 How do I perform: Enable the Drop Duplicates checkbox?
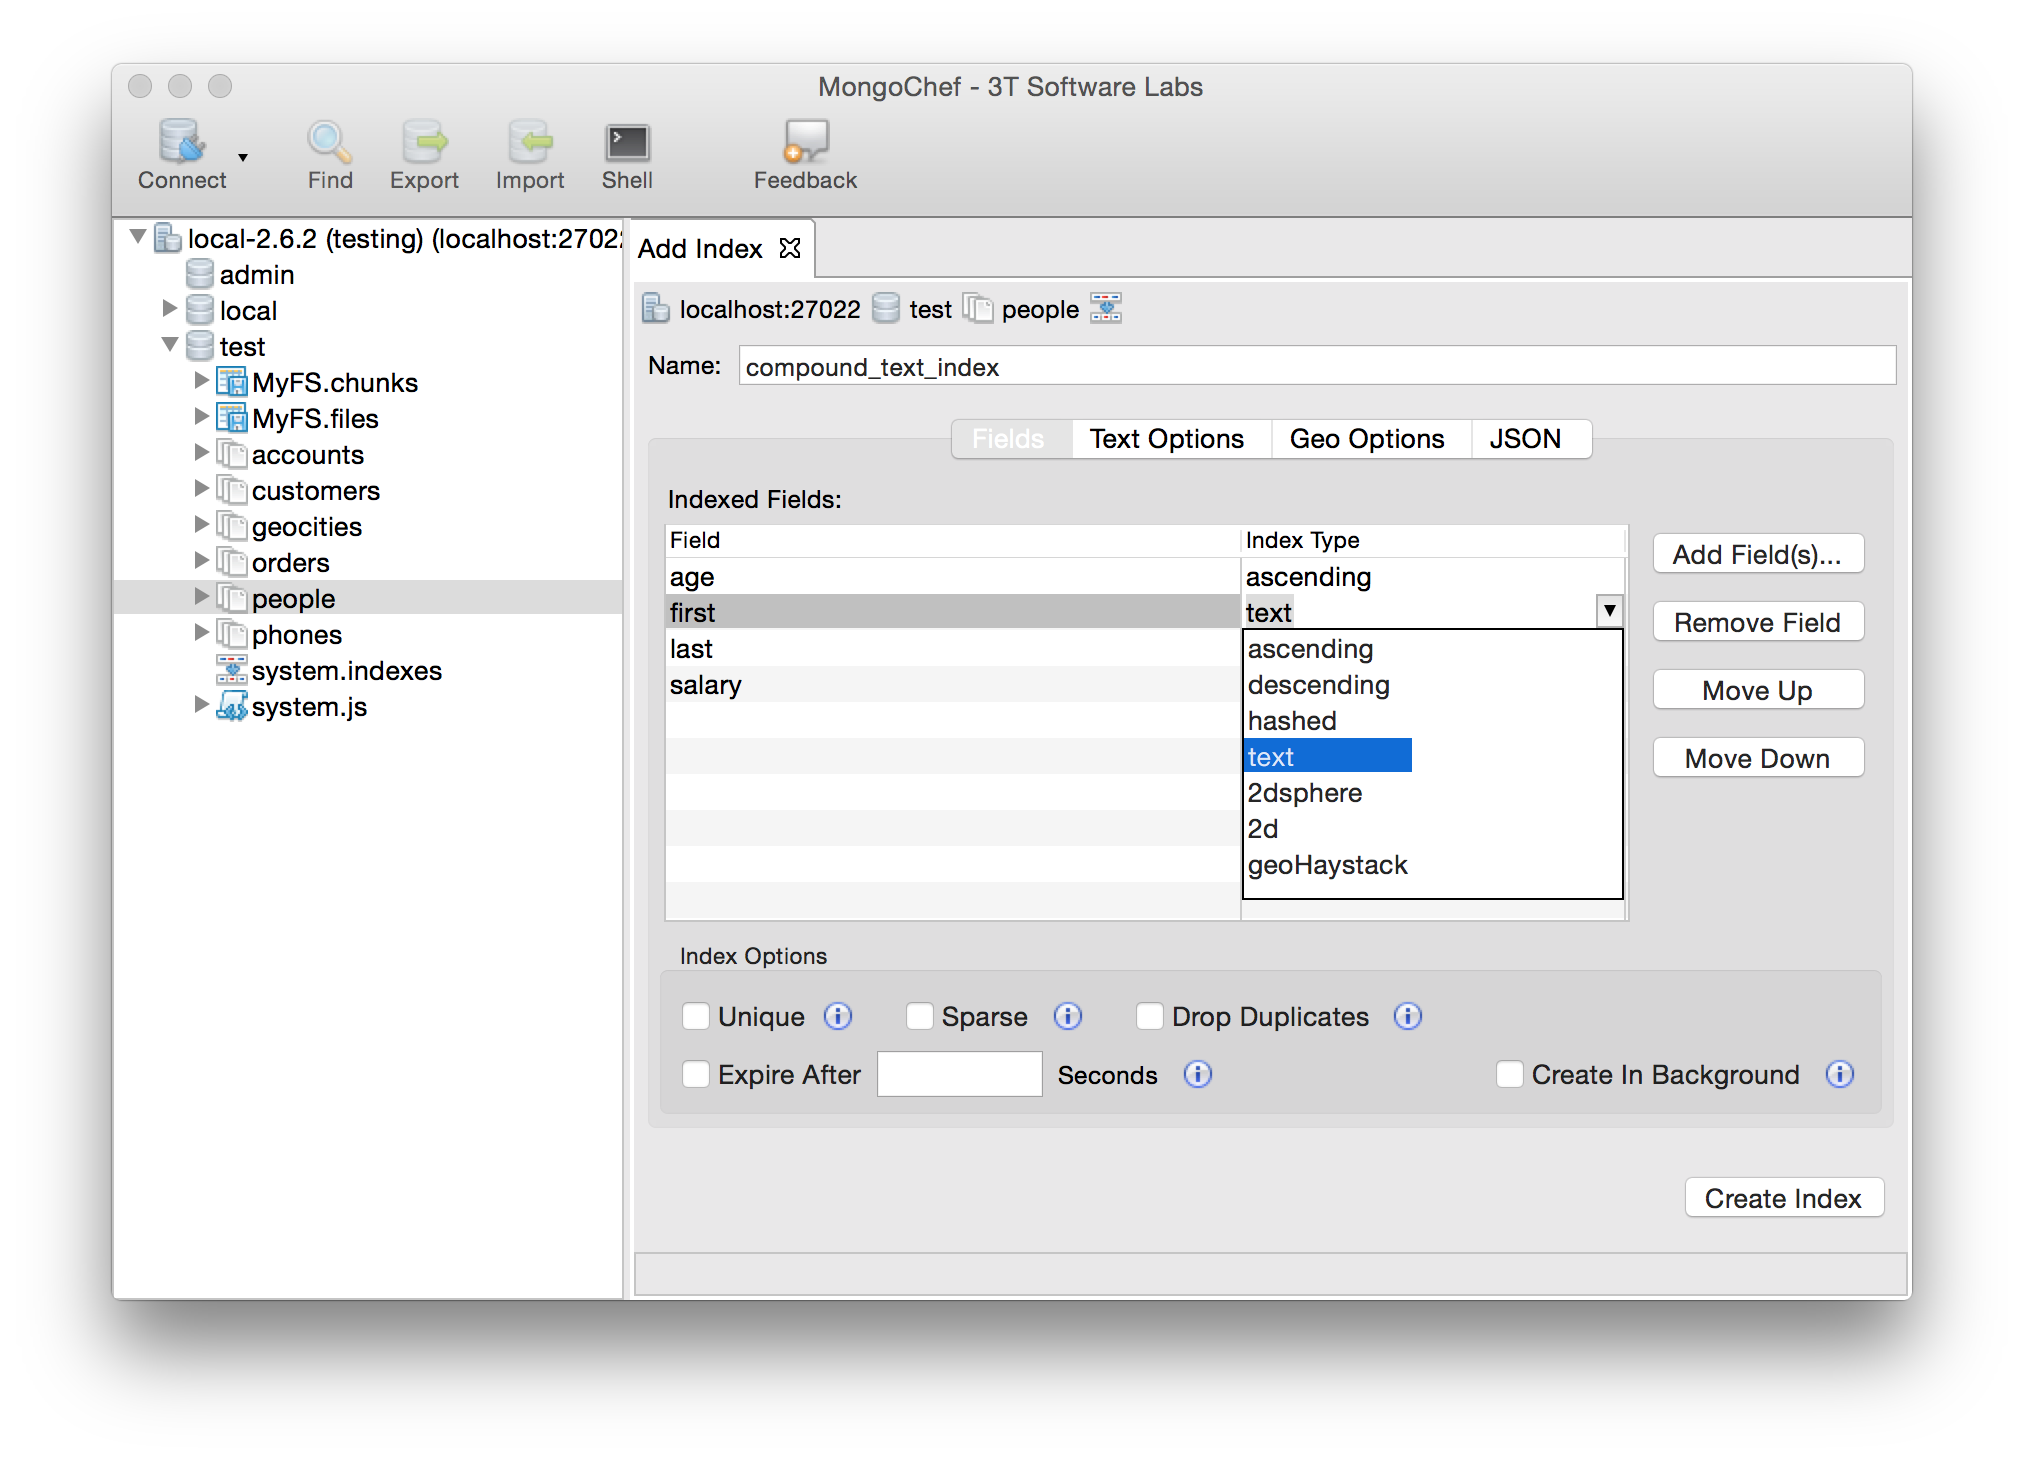[x=1150, y=1016]
